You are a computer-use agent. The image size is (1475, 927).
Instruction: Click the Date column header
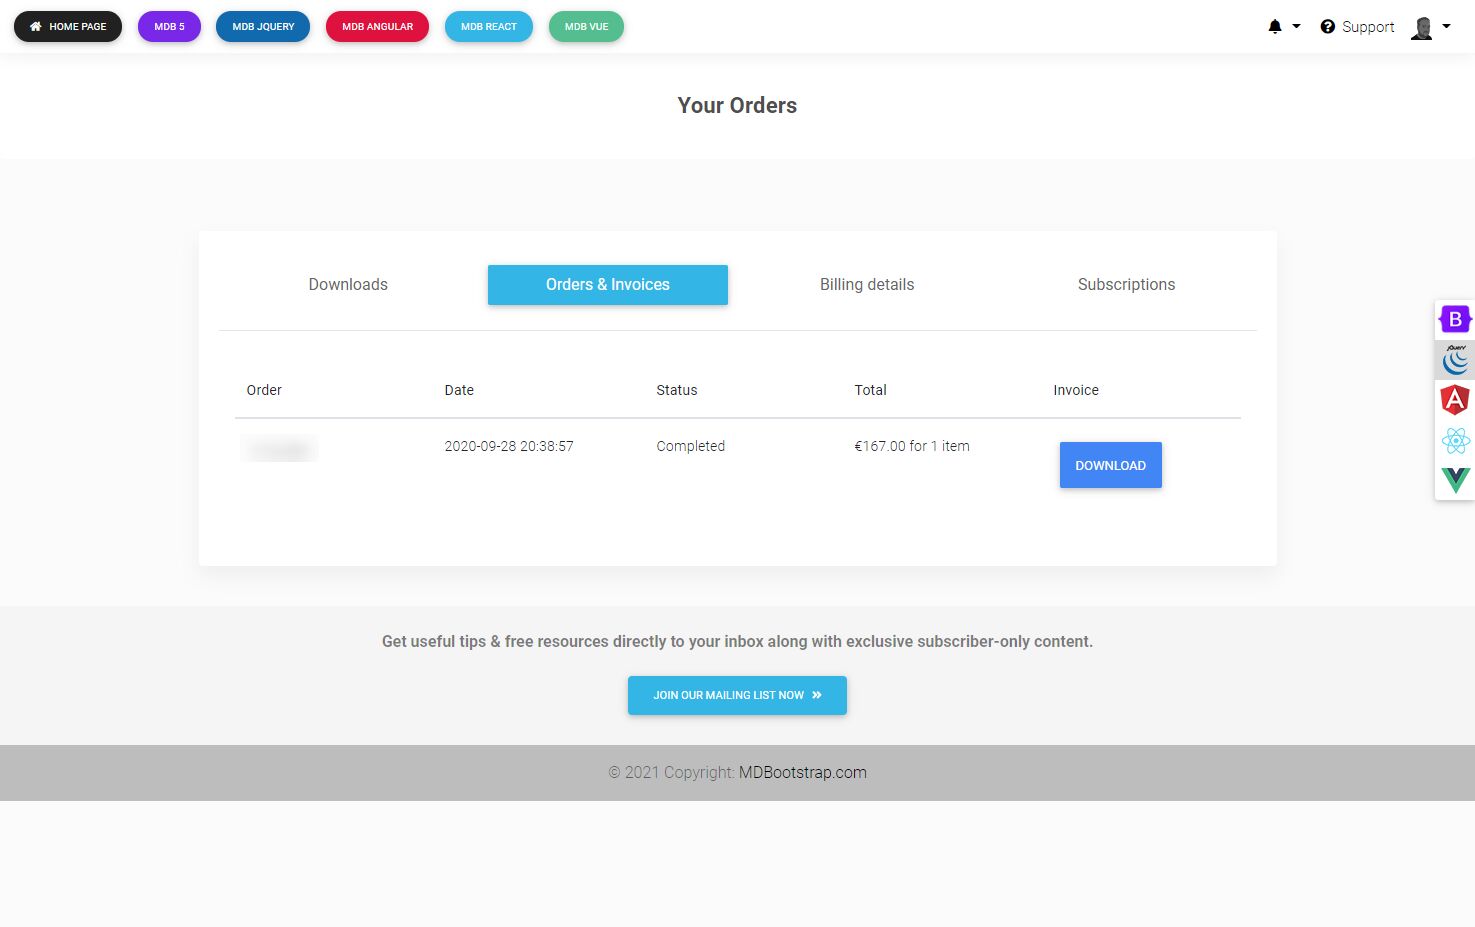coord(459,390)
